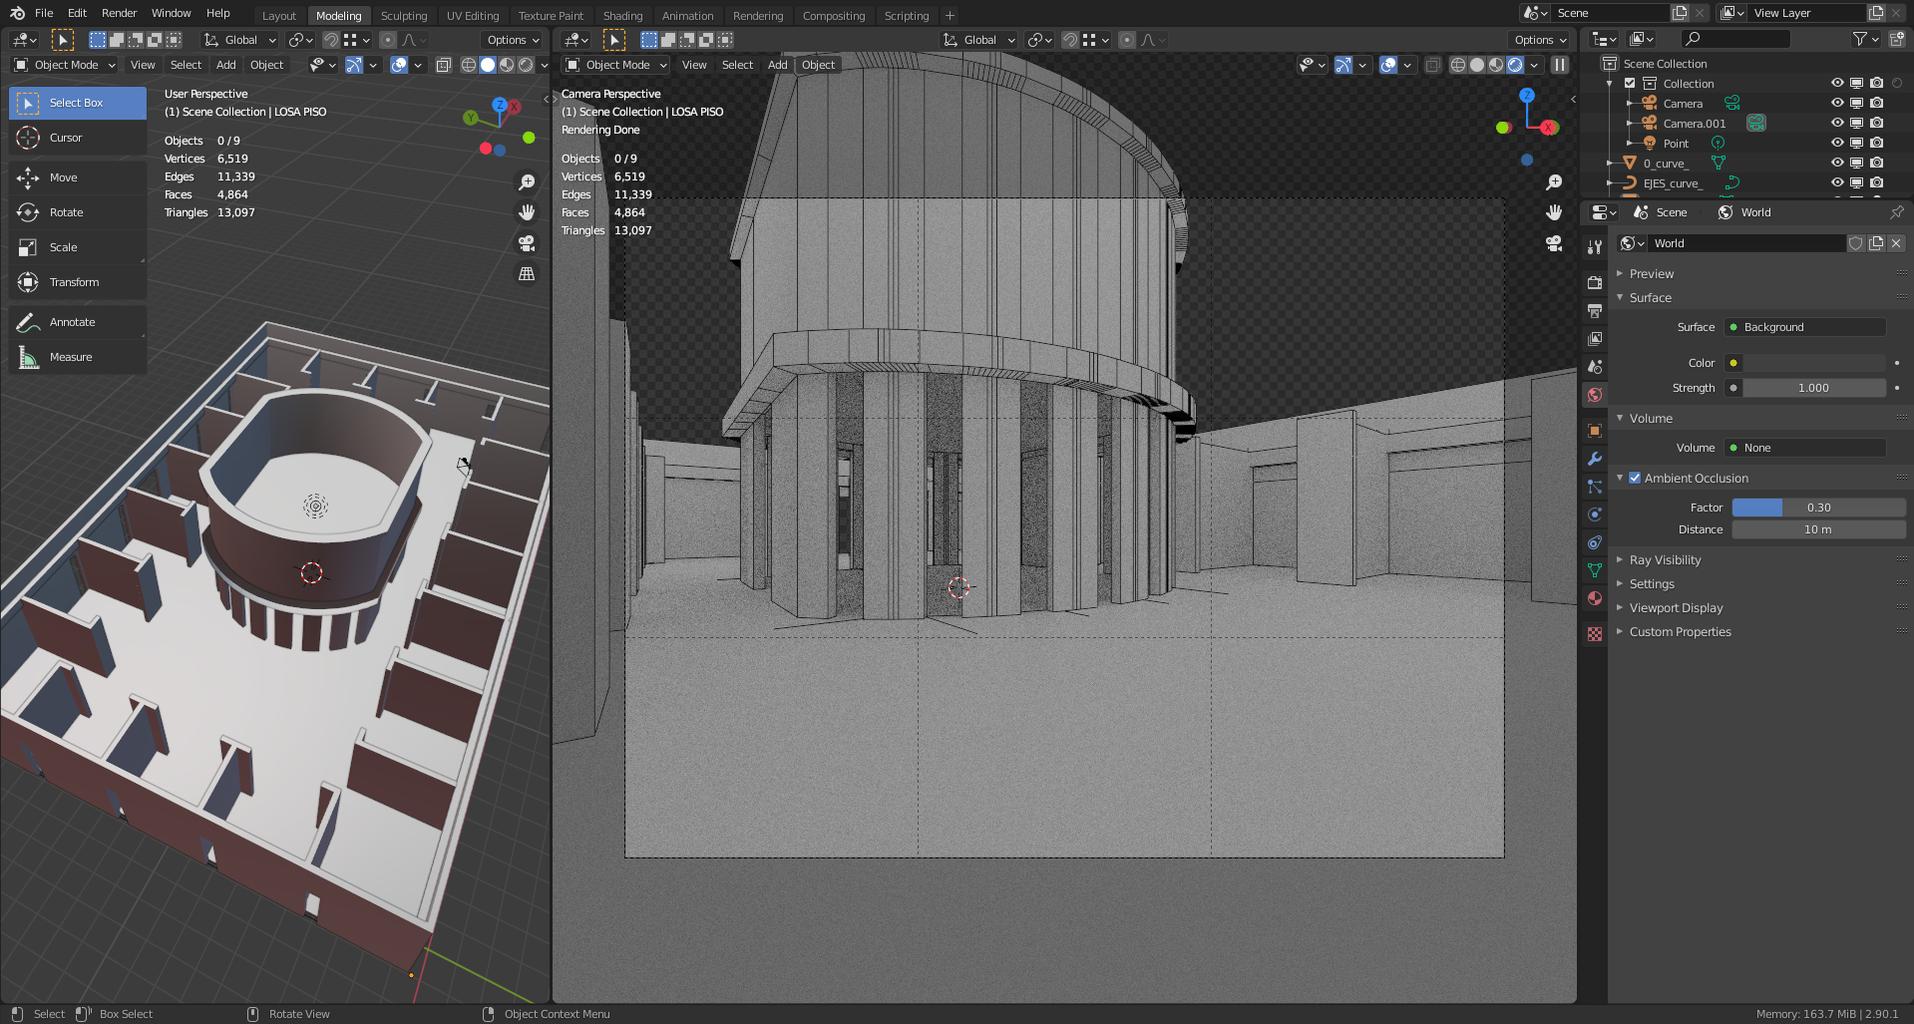Pick the Scale tool

62,247
